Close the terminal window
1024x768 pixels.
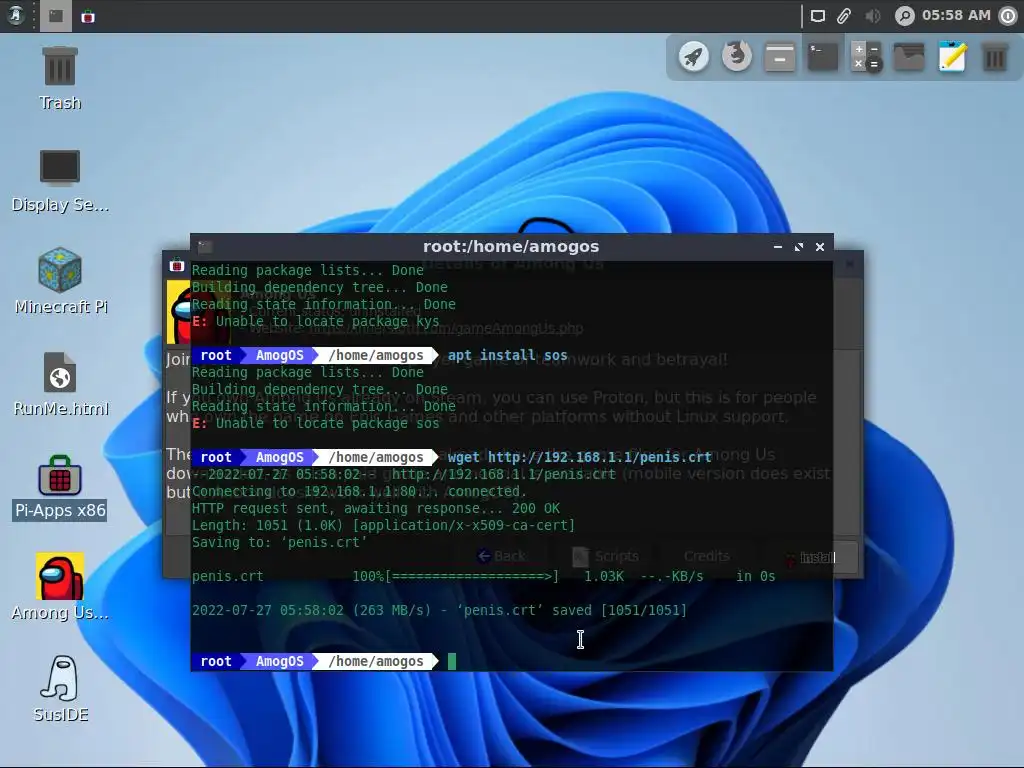(x=820, y=247)
